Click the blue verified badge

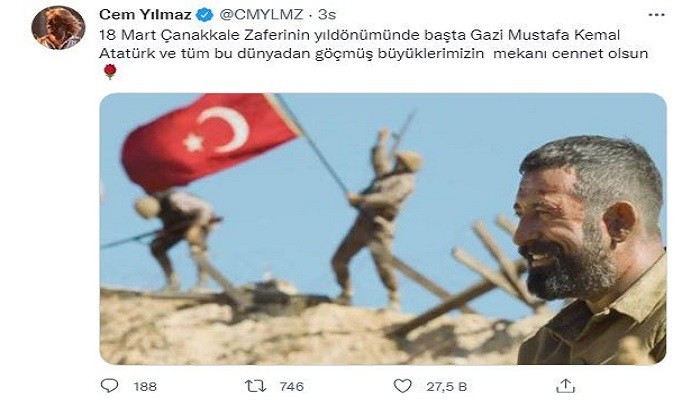pyautogui.click(x=205, y=15)
